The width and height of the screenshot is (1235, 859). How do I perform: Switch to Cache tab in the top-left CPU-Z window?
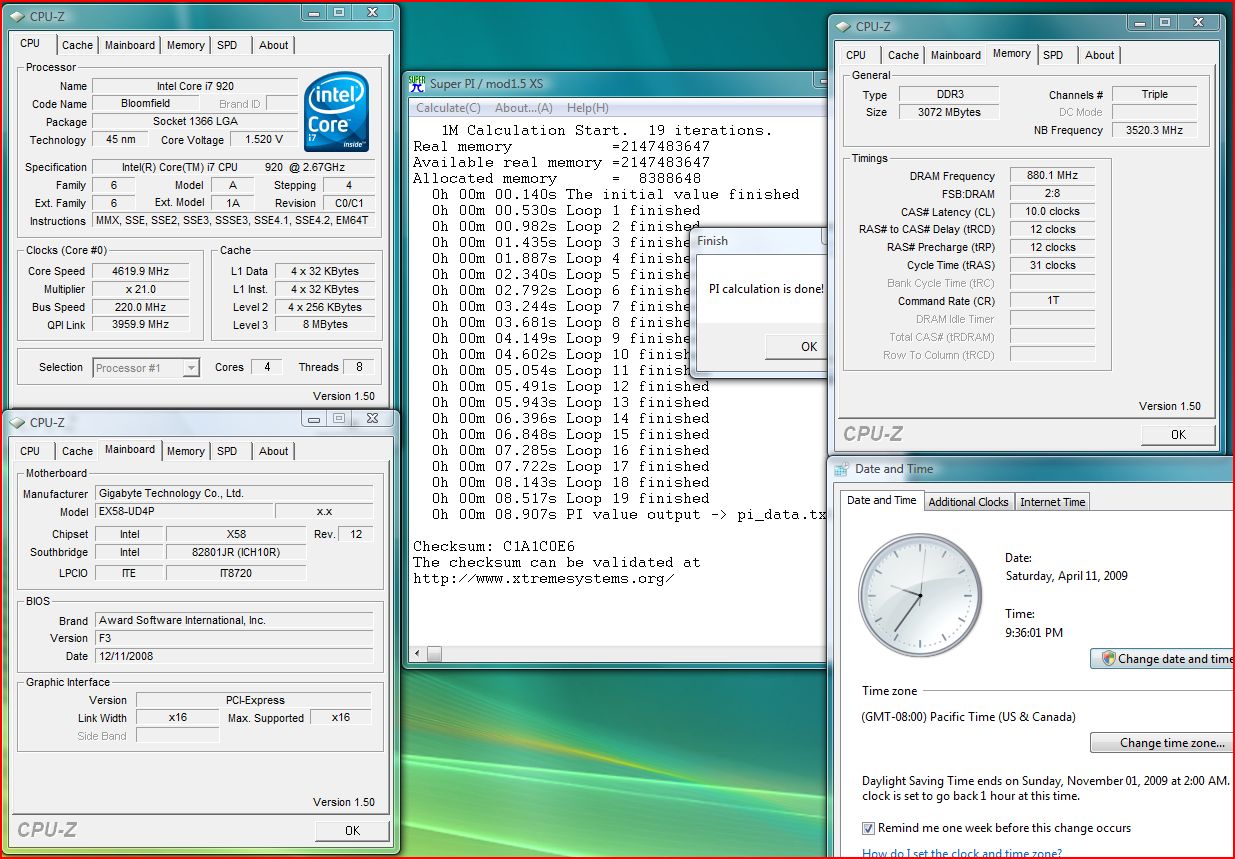click(x=77, y=45)
